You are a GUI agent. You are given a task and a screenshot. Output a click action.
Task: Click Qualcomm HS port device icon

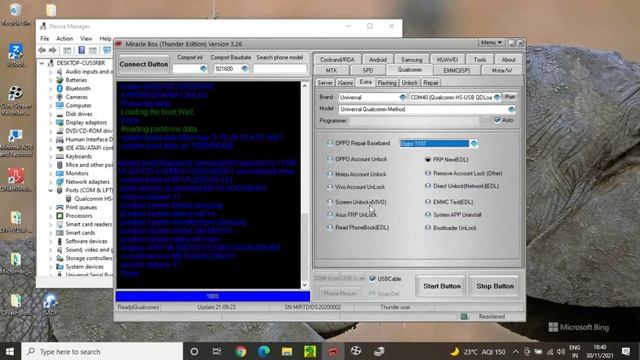click(x=69, y=199)
